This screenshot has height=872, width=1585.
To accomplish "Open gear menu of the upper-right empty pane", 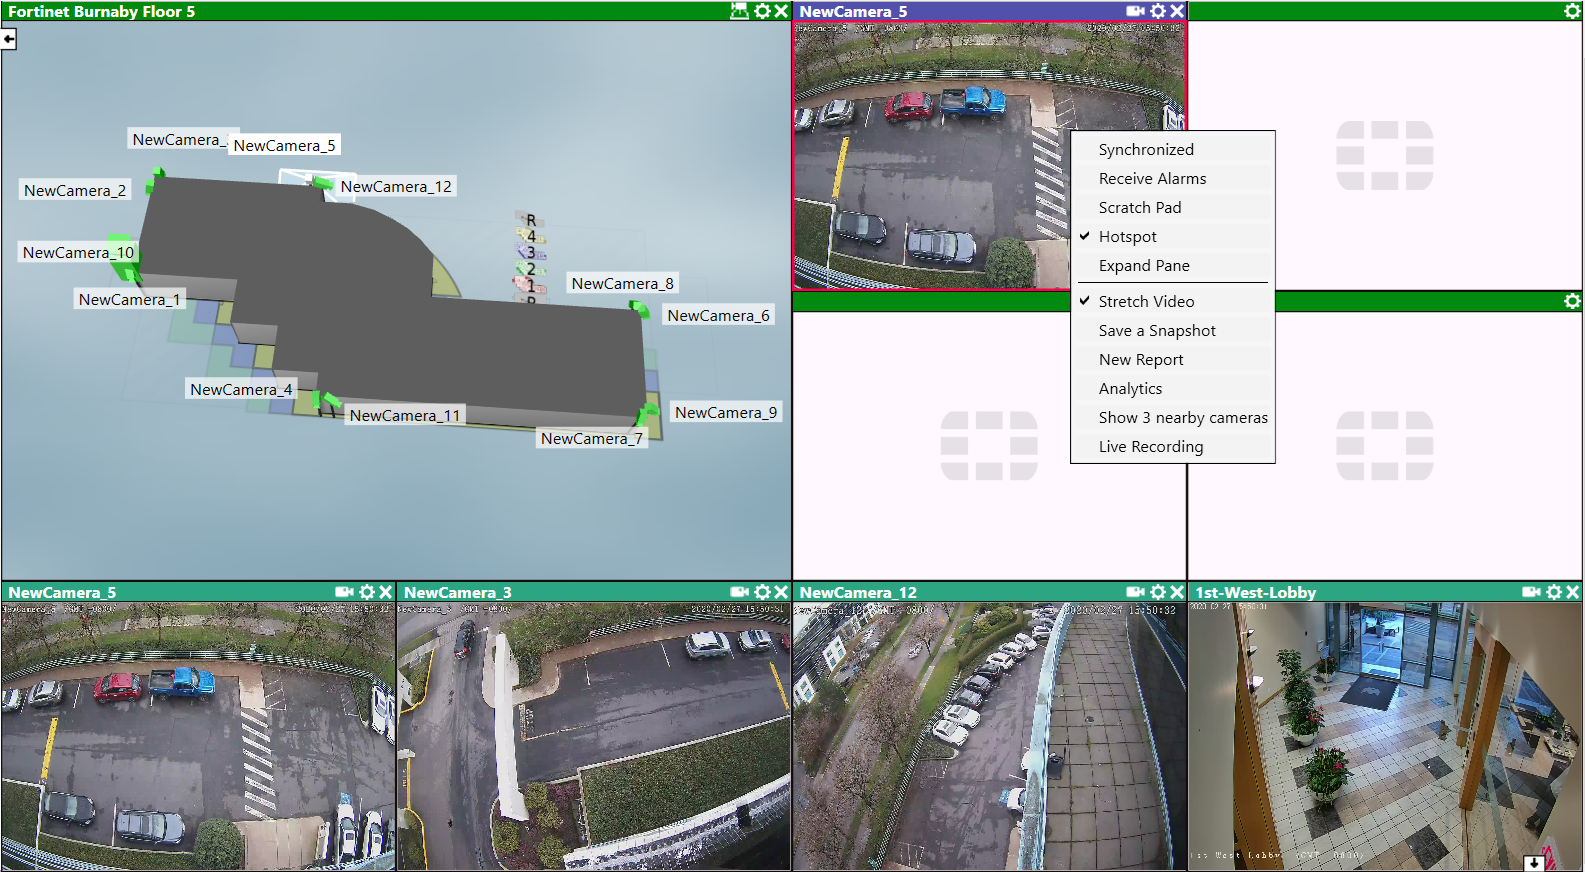I will tap(1572, 11).
